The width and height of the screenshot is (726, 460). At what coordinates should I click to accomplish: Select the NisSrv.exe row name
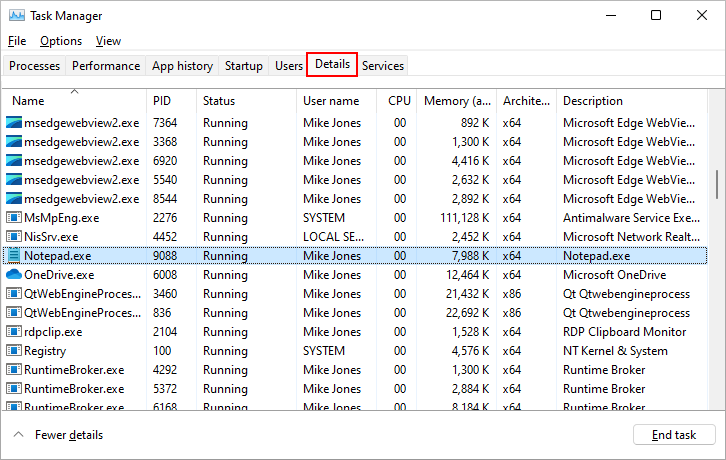pyautogui.click(x=51, y=237)
